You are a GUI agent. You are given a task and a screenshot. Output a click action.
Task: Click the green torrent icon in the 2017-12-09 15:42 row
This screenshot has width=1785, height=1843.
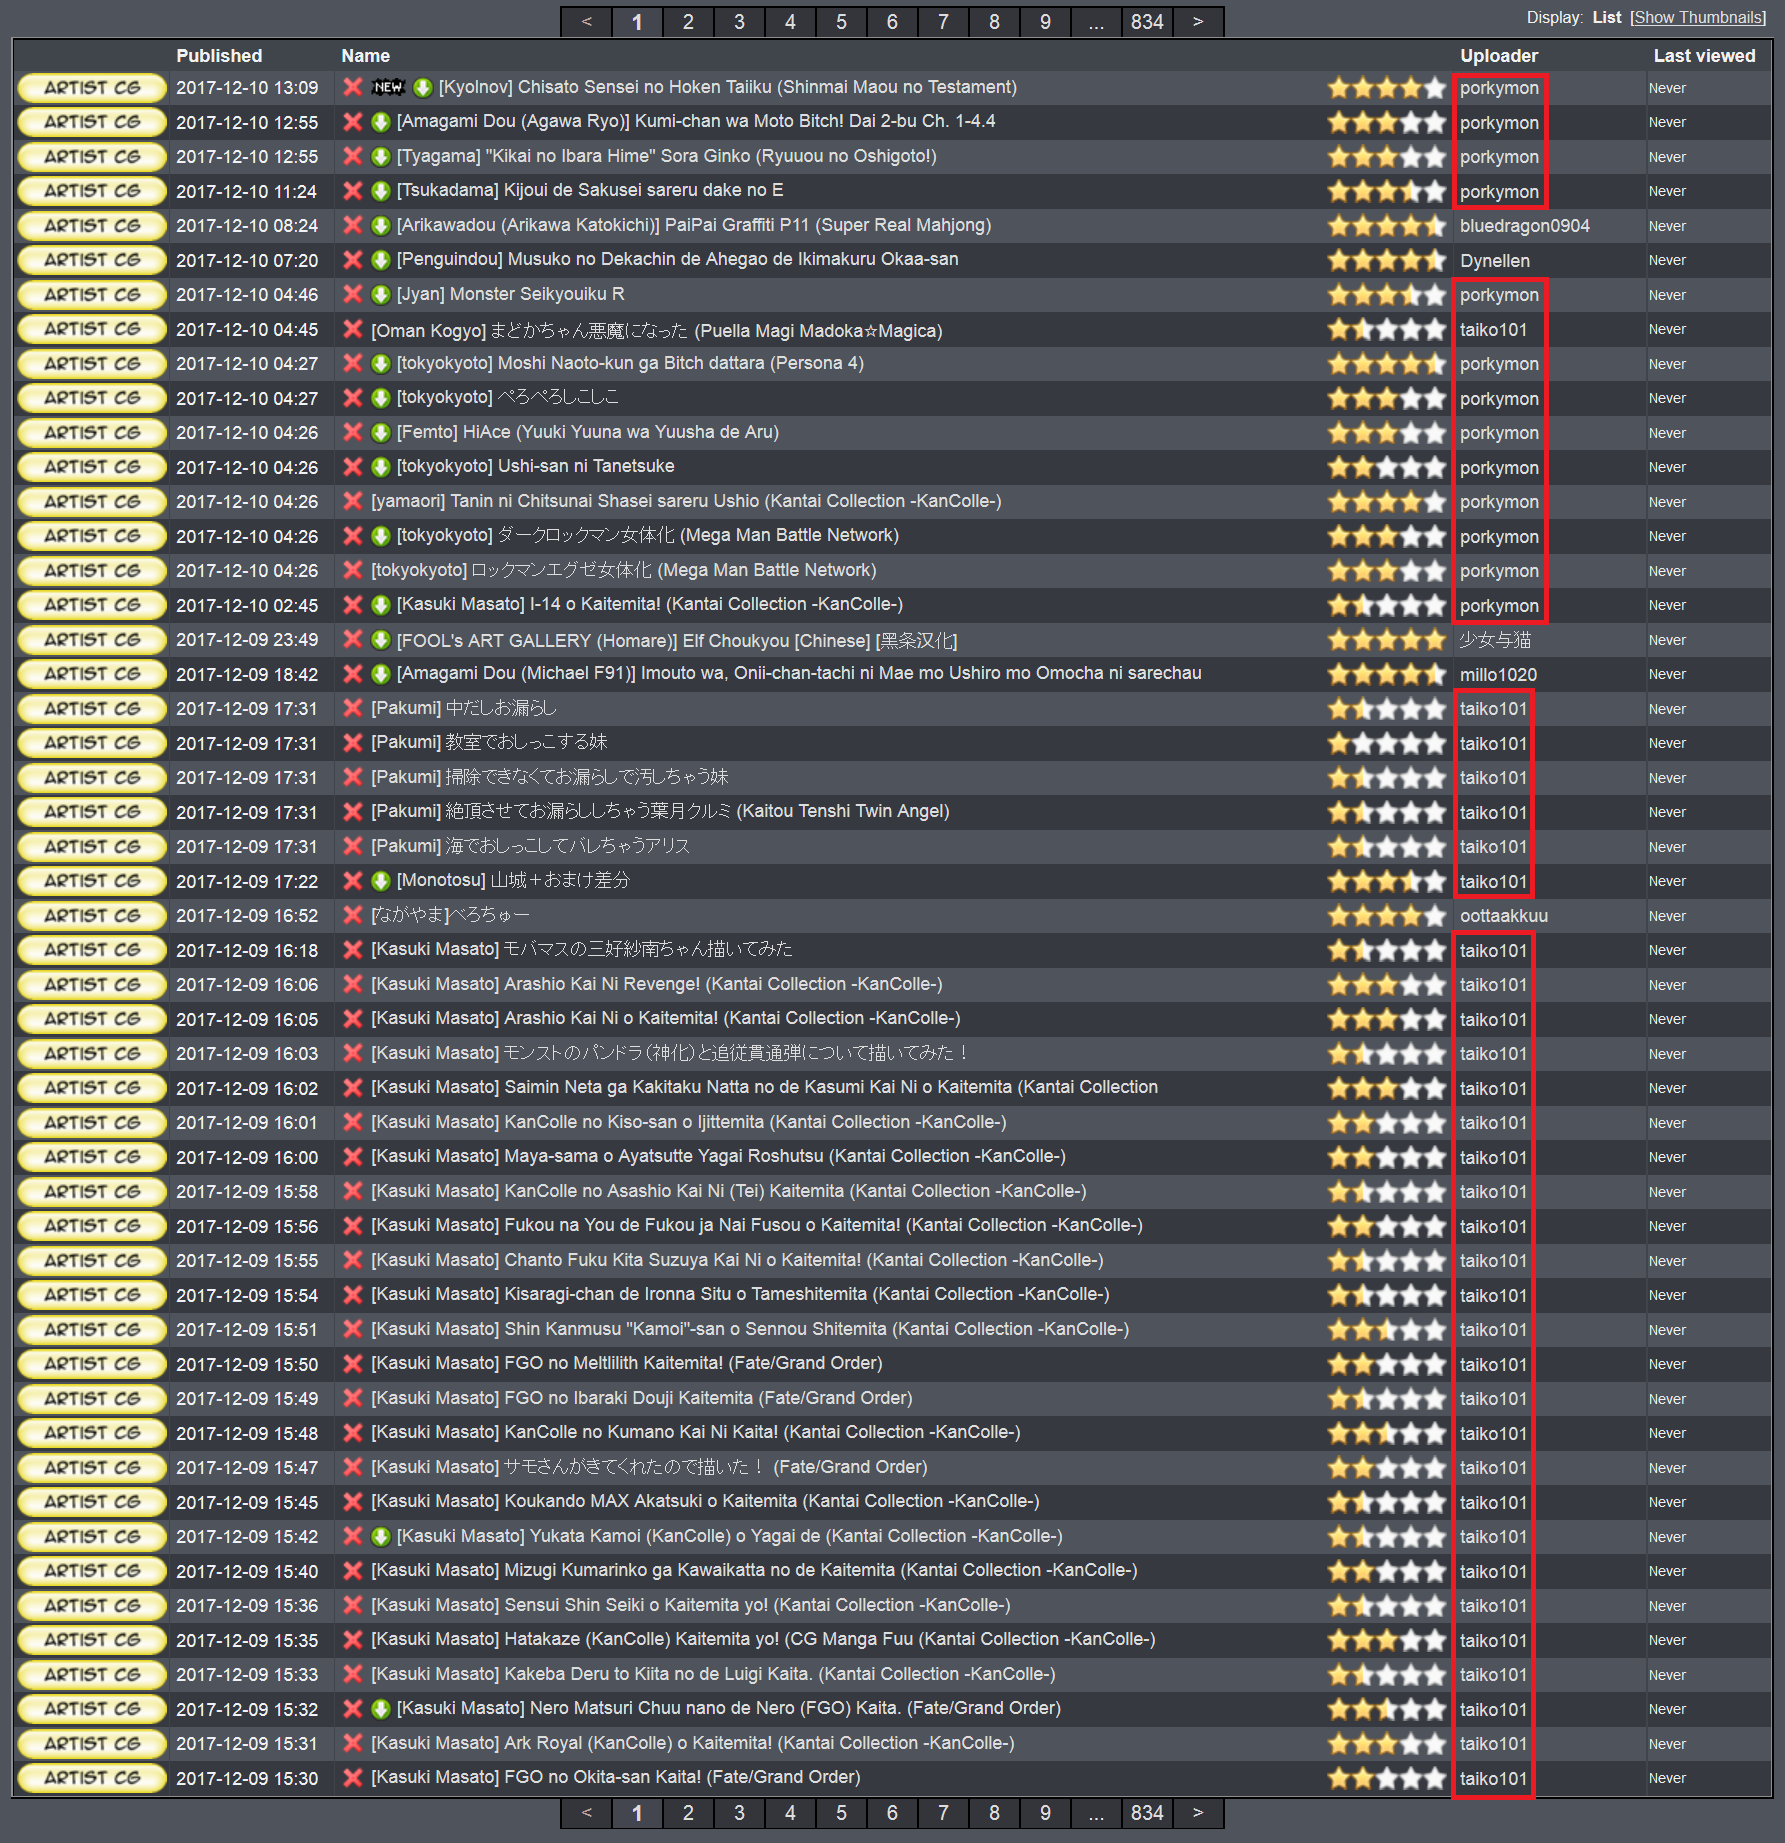pyautogui.click(x=380, y=1536)
